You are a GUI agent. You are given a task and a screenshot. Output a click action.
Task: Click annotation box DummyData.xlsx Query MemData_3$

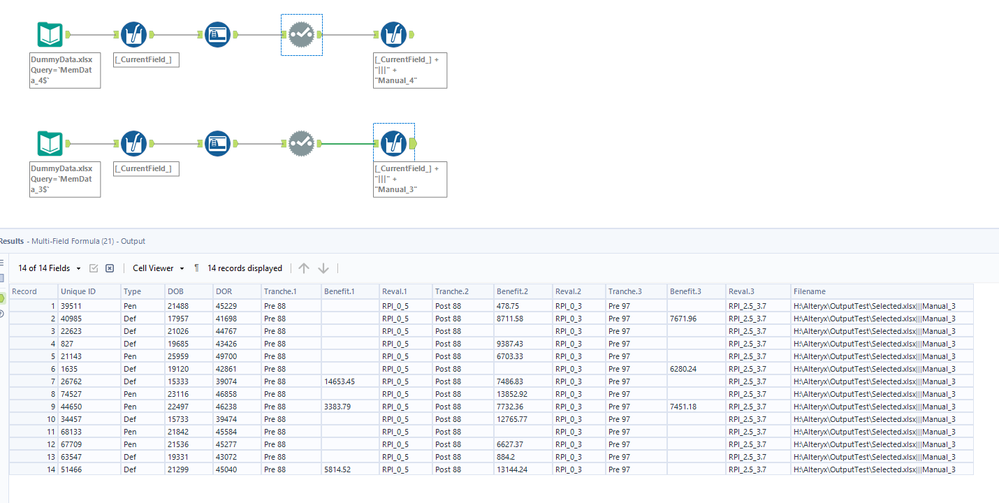[65, 179]
